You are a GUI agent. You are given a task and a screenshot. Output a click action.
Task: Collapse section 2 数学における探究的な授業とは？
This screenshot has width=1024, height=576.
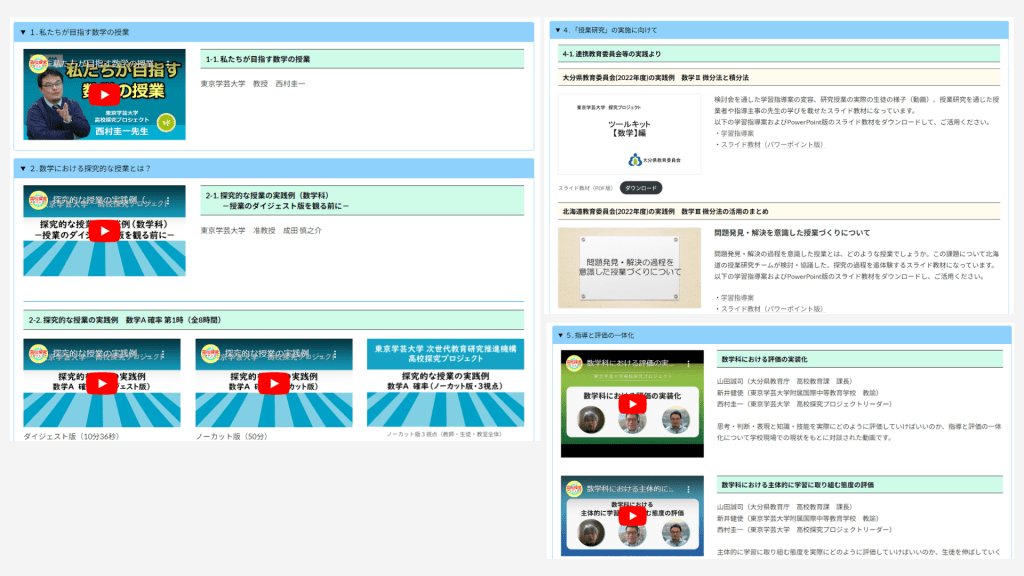tap(22, 168)
